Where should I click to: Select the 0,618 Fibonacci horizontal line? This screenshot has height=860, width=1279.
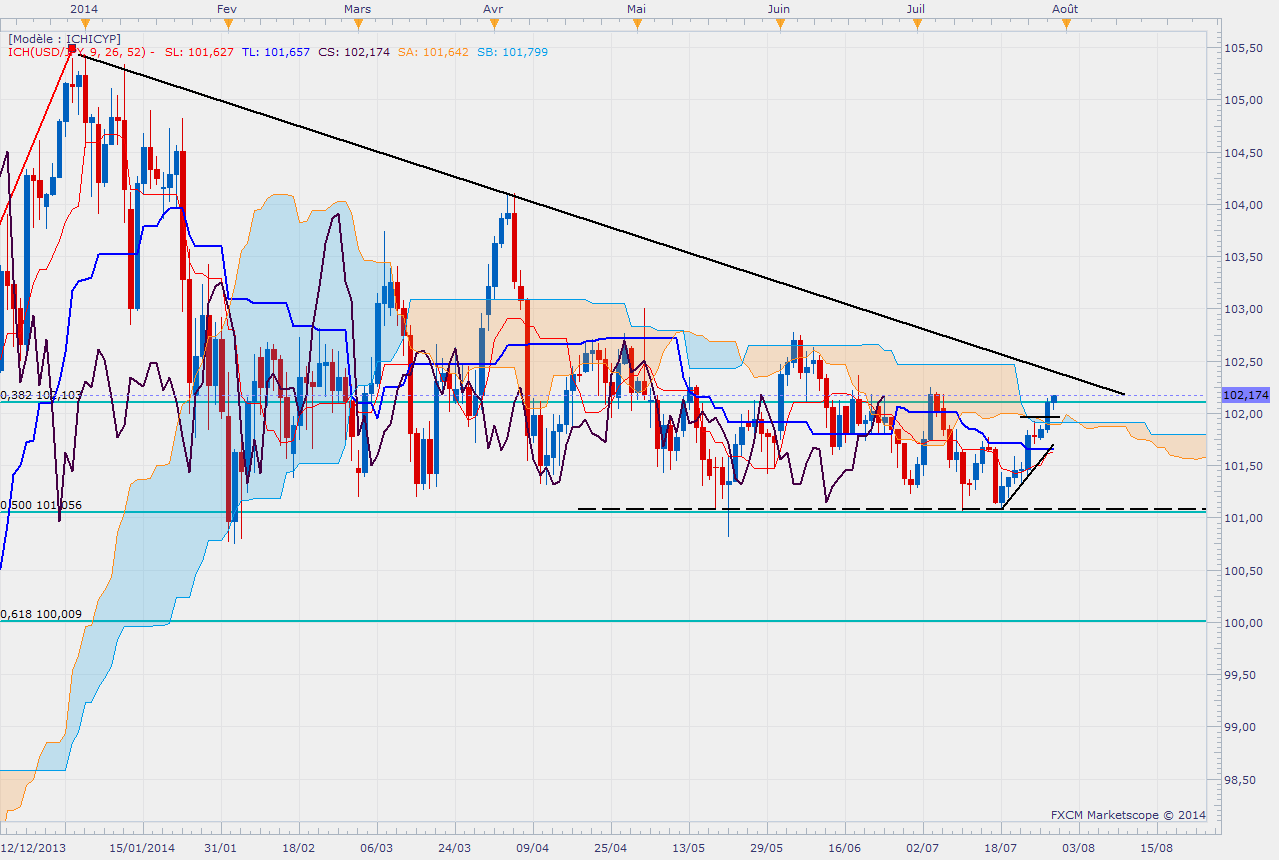[603, 621]
